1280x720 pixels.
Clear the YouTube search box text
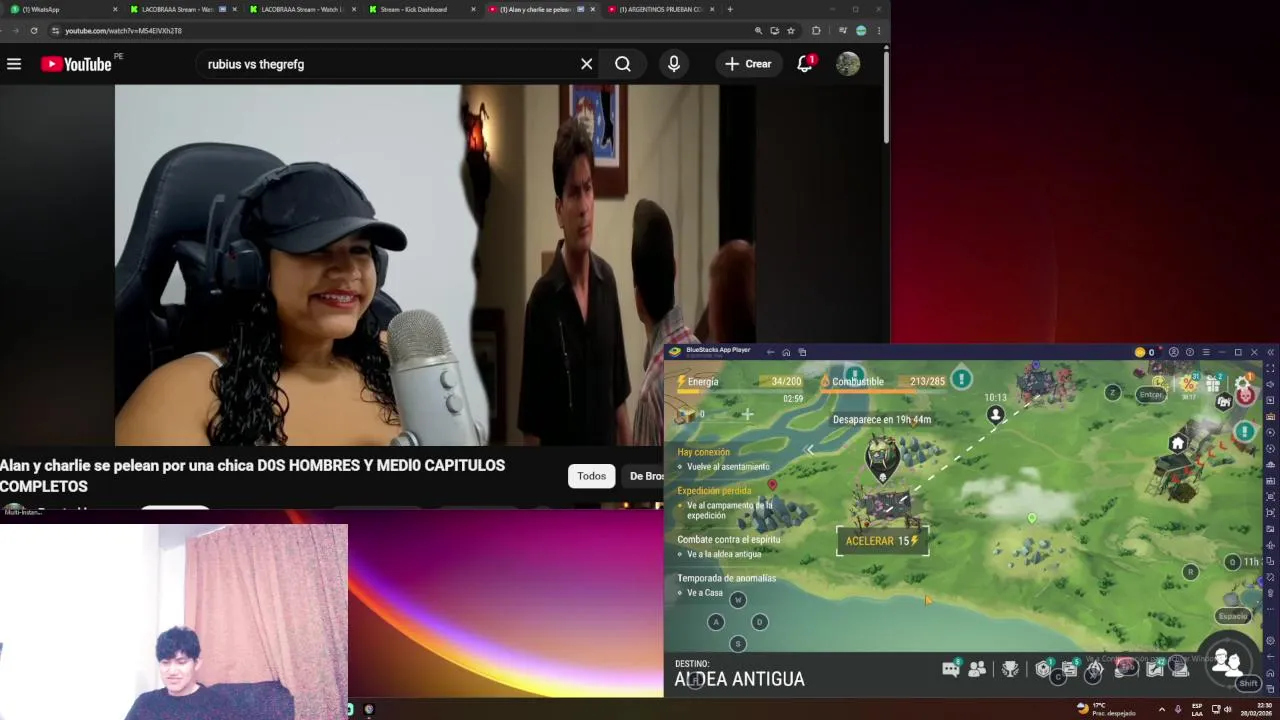pos(587,64)
